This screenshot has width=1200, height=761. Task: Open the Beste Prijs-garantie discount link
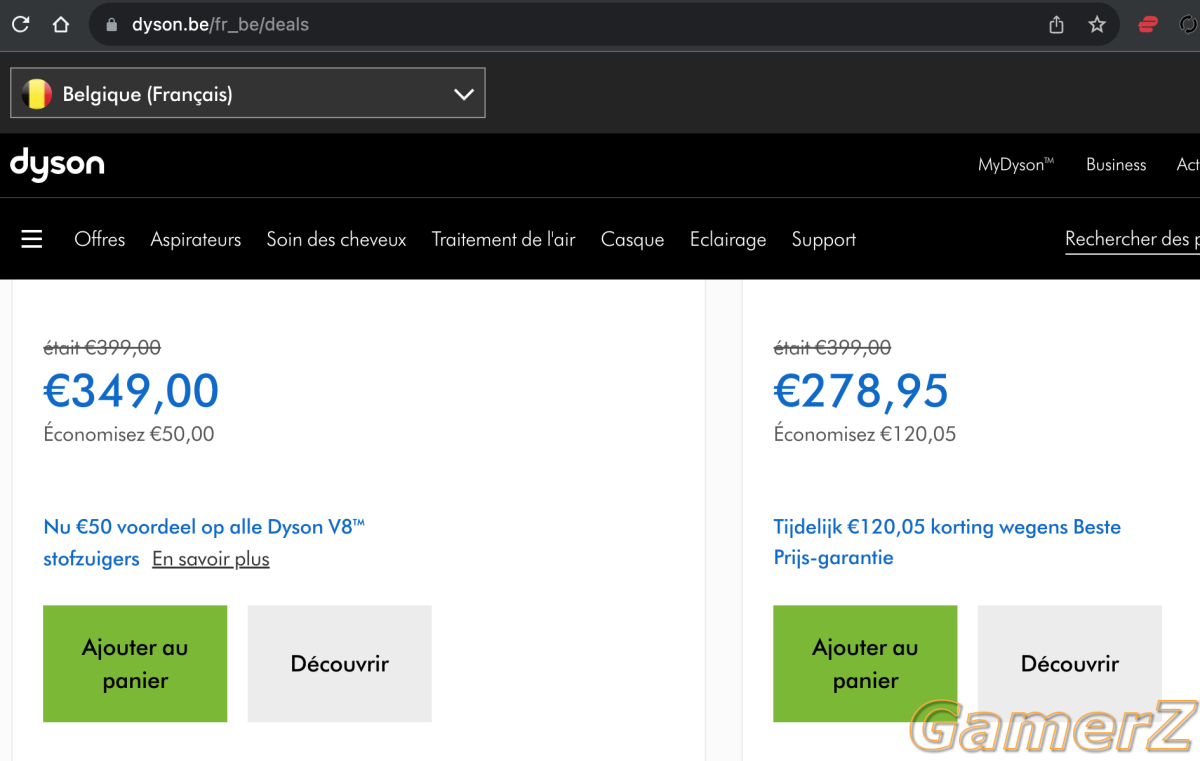[947, 542]
